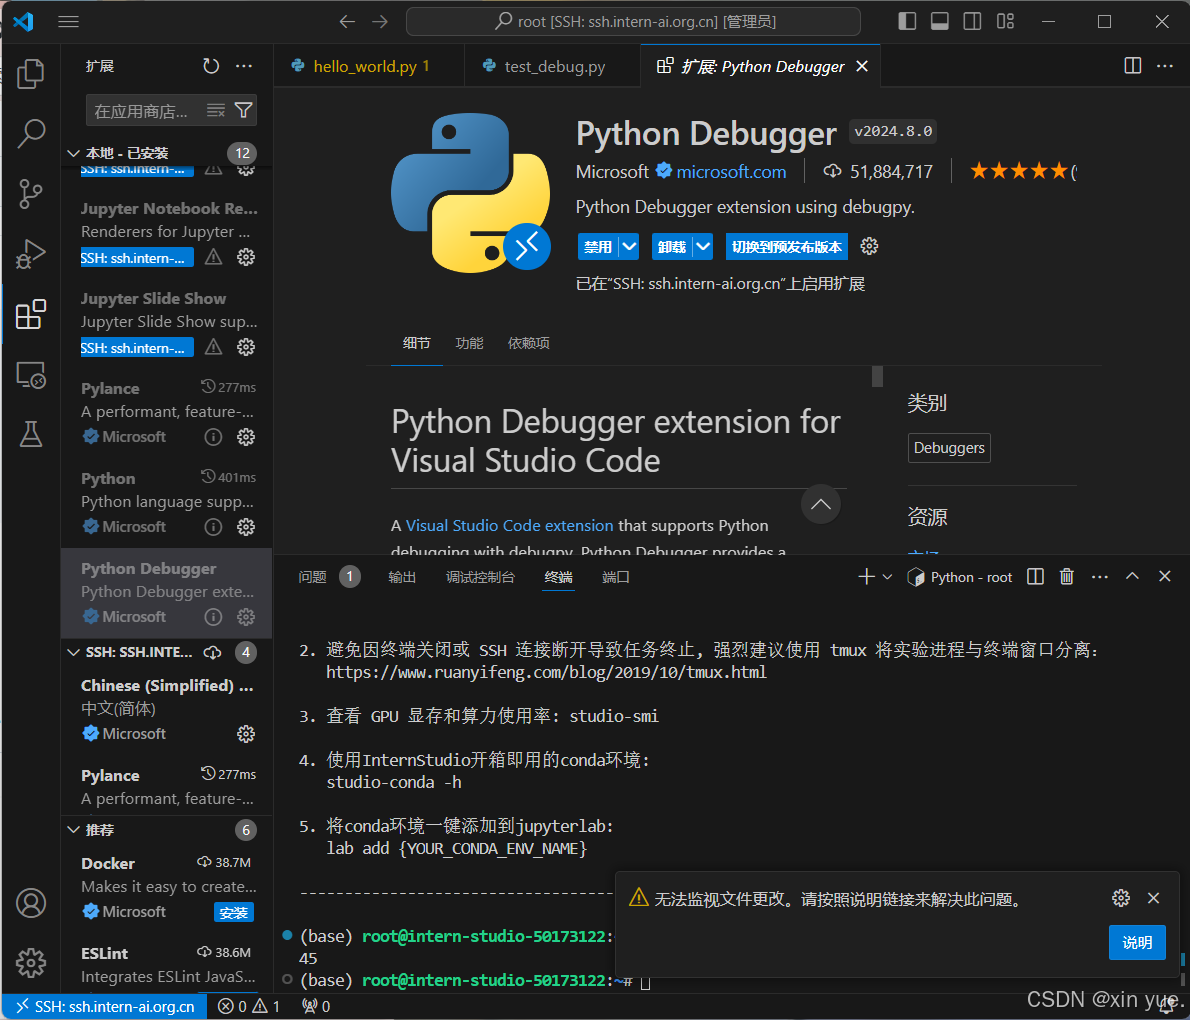
Task: Open the Source Control view
Action: 31,194
